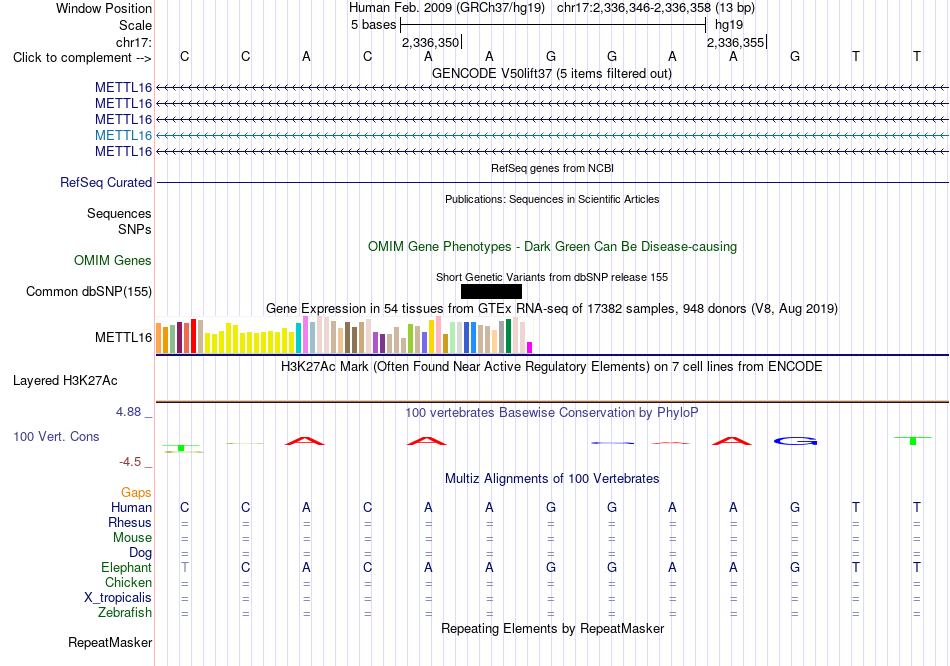Image resolution: width=950 pixels, height=666 pixels.
Task: Click '100 vertebrates Basewise Conservation by PhyloP' title
Action: [x=551, y=413]
